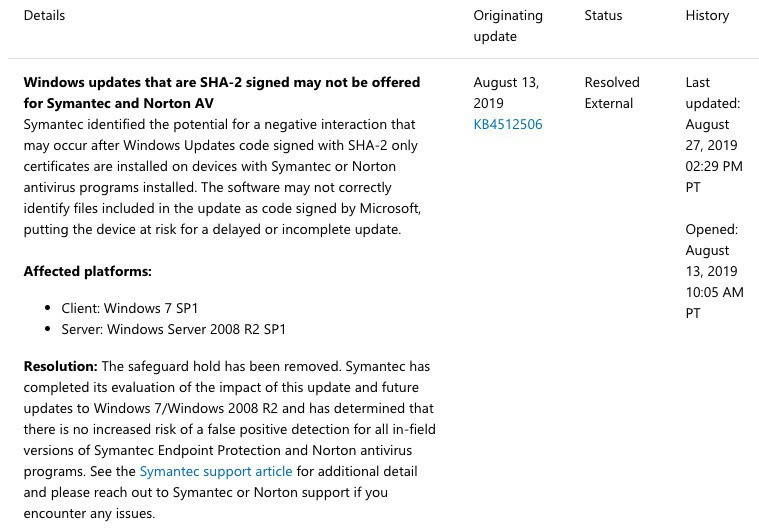Screen dimensions: 759x531
Task: Click the Last updated label in History
Action: pyautogui.click(x=712, y=92)
